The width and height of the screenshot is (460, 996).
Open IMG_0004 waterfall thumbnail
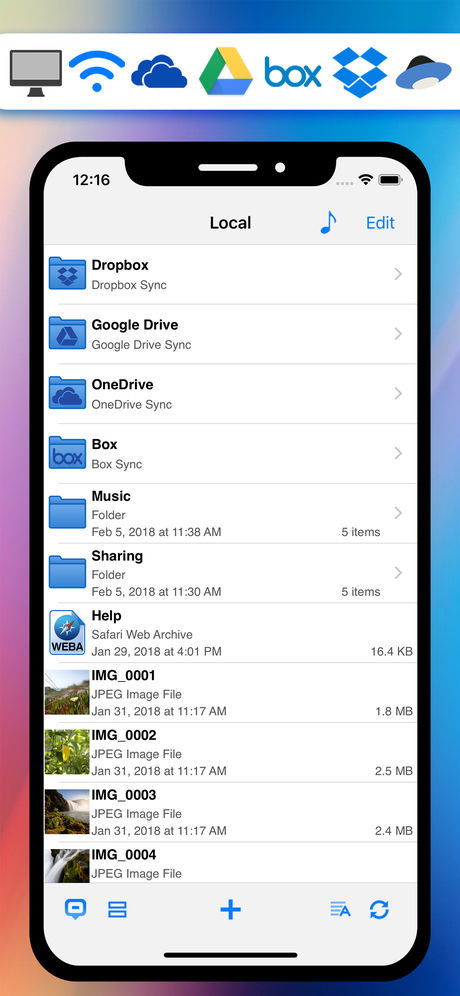click(67, 865)
